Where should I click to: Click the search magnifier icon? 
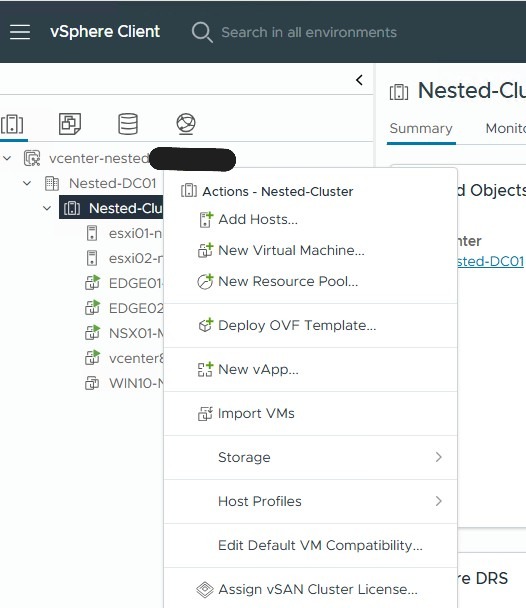[x=202, y=32]
